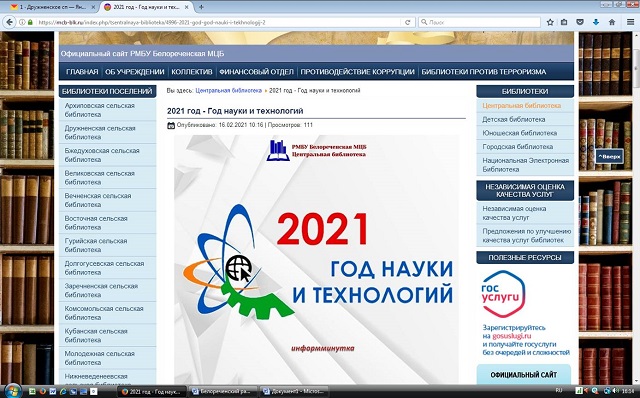Switch to taskbar window 'Документ9 - Micros...'
Screen dimensions: 640x398
click(x=294, y=391)
